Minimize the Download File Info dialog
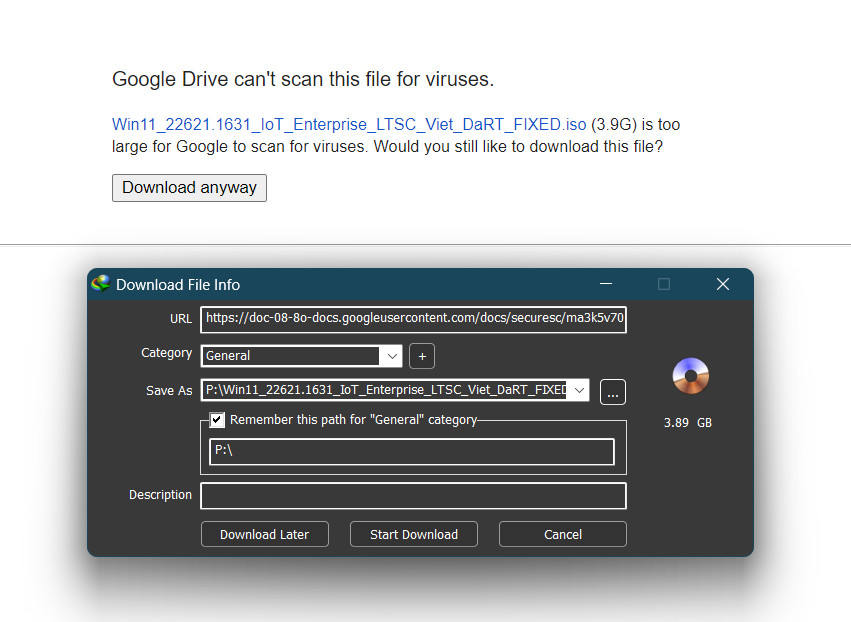 (x=606, y=284)
